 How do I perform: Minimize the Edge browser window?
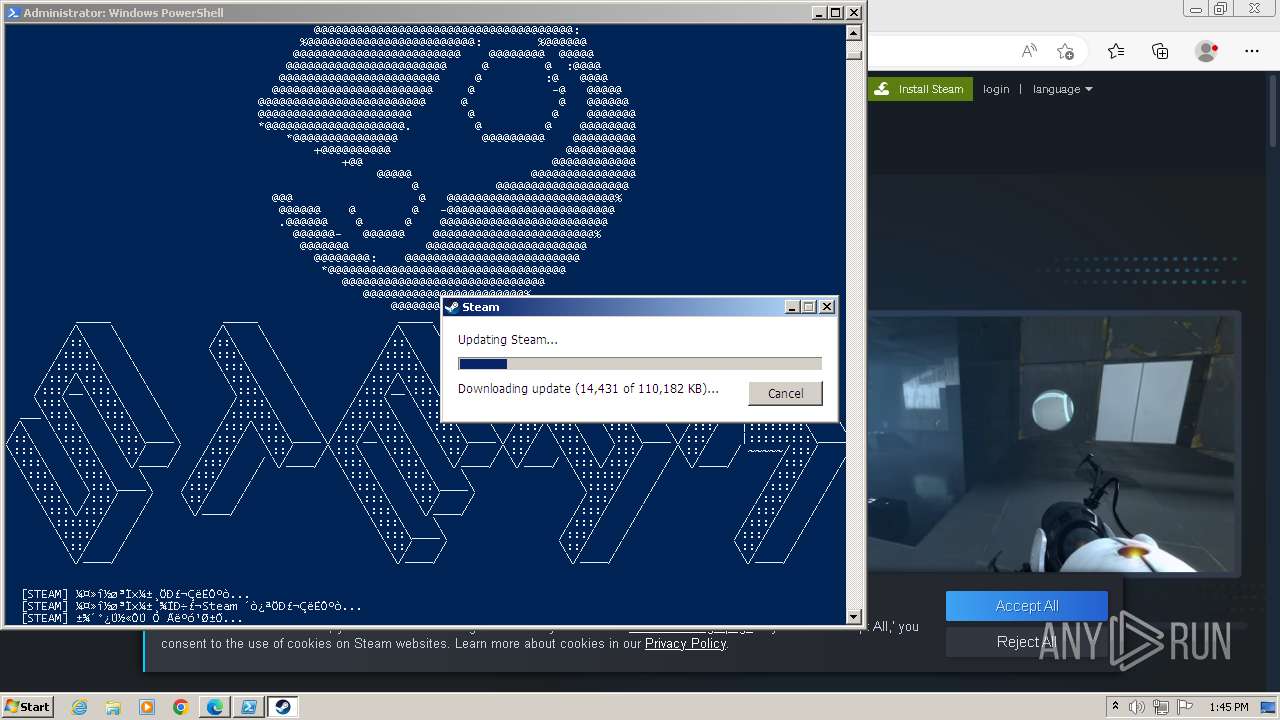[1194, 8]
